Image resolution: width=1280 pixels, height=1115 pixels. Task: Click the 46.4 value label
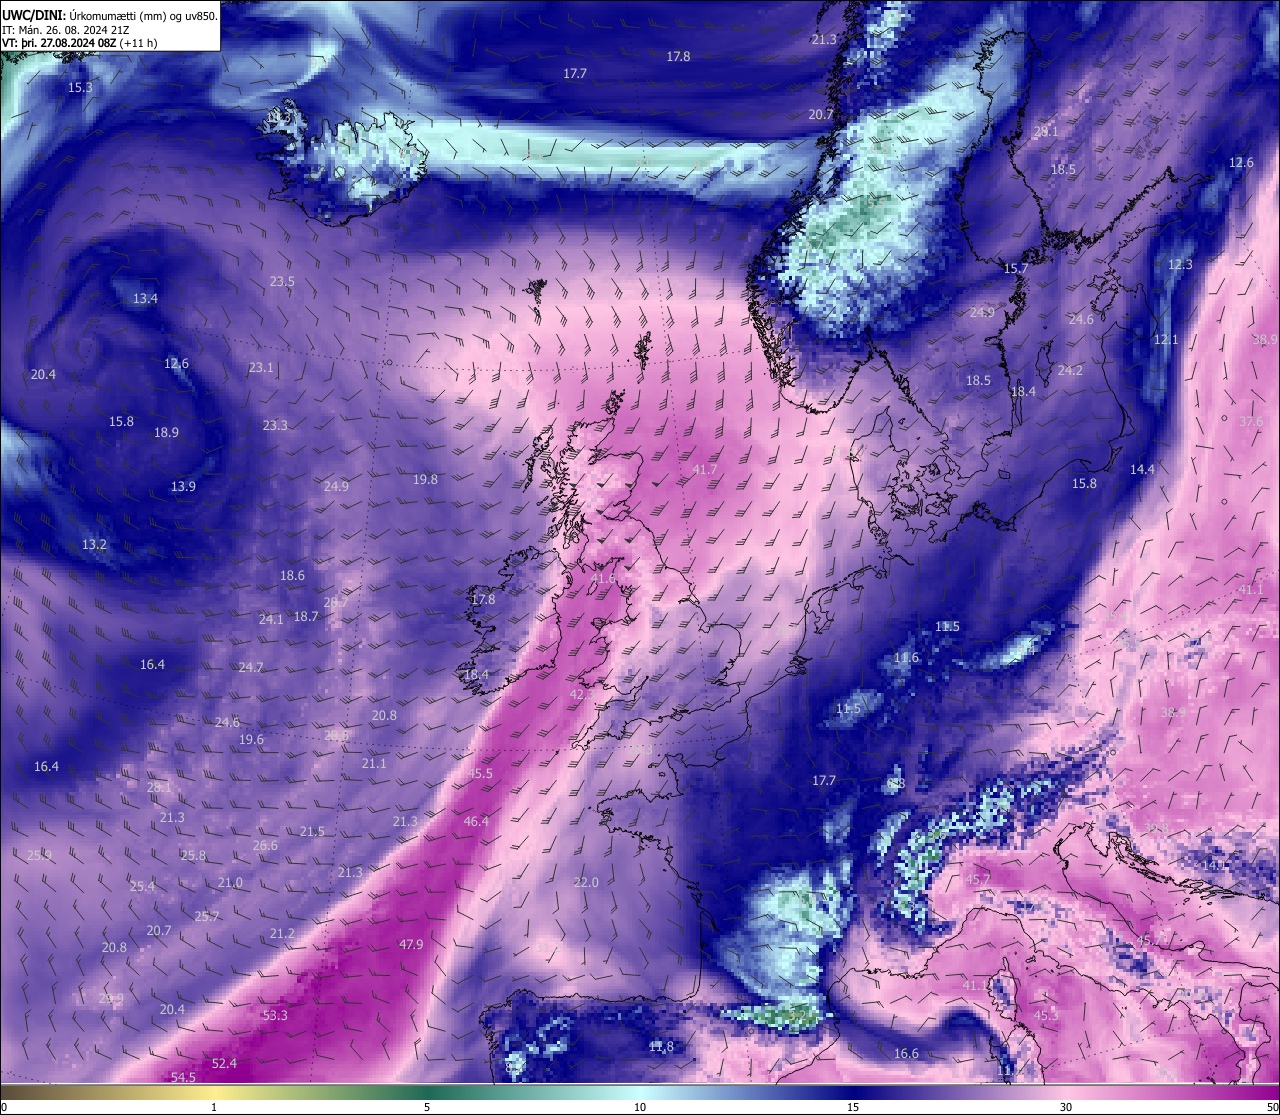(476, 822)
